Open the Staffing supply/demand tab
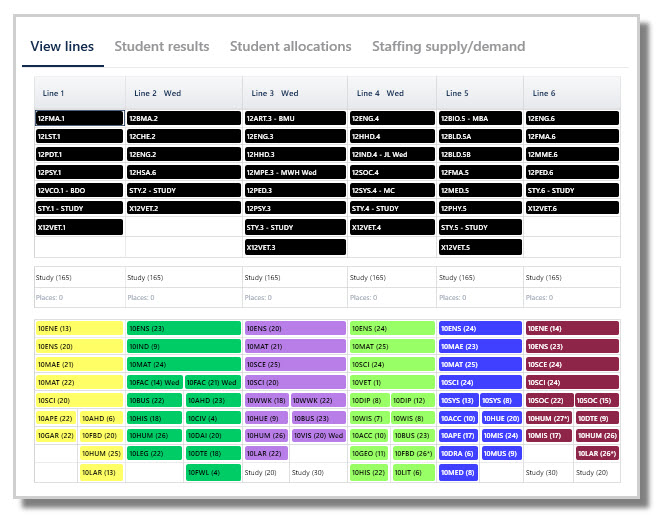 pos(448,46)
